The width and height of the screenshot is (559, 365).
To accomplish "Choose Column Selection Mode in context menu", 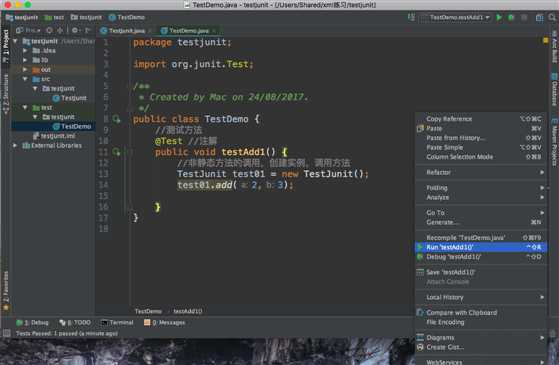I will [x=481, y=157].
